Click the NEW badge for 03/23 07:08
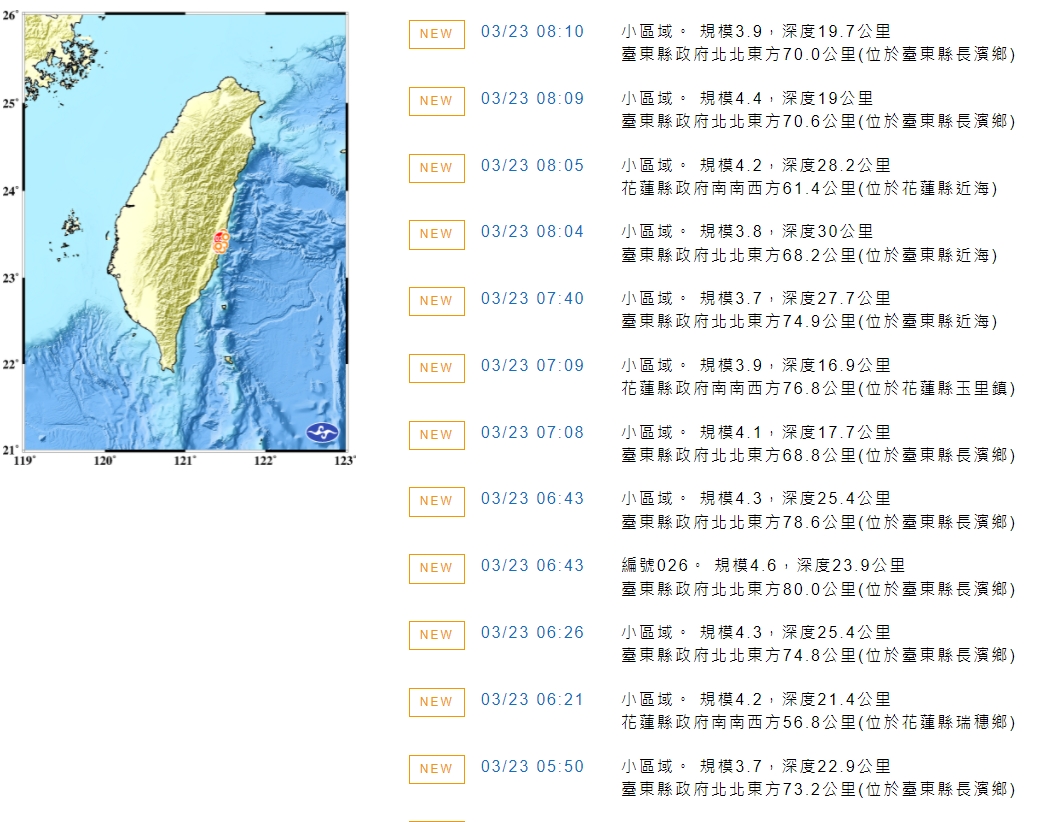1044x822 pixels. tap(437, 435)
